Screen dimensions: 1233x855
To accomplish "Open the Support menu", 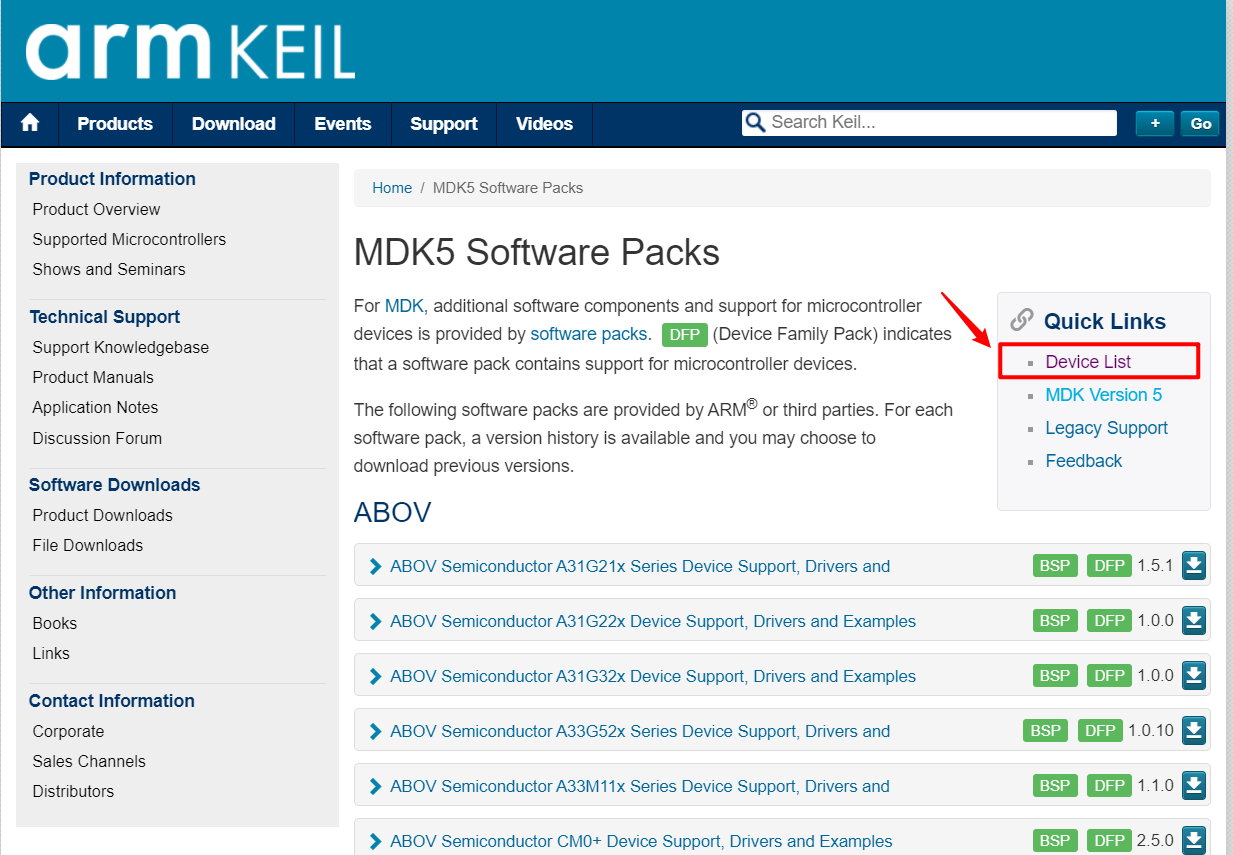I will pos(444,124).
